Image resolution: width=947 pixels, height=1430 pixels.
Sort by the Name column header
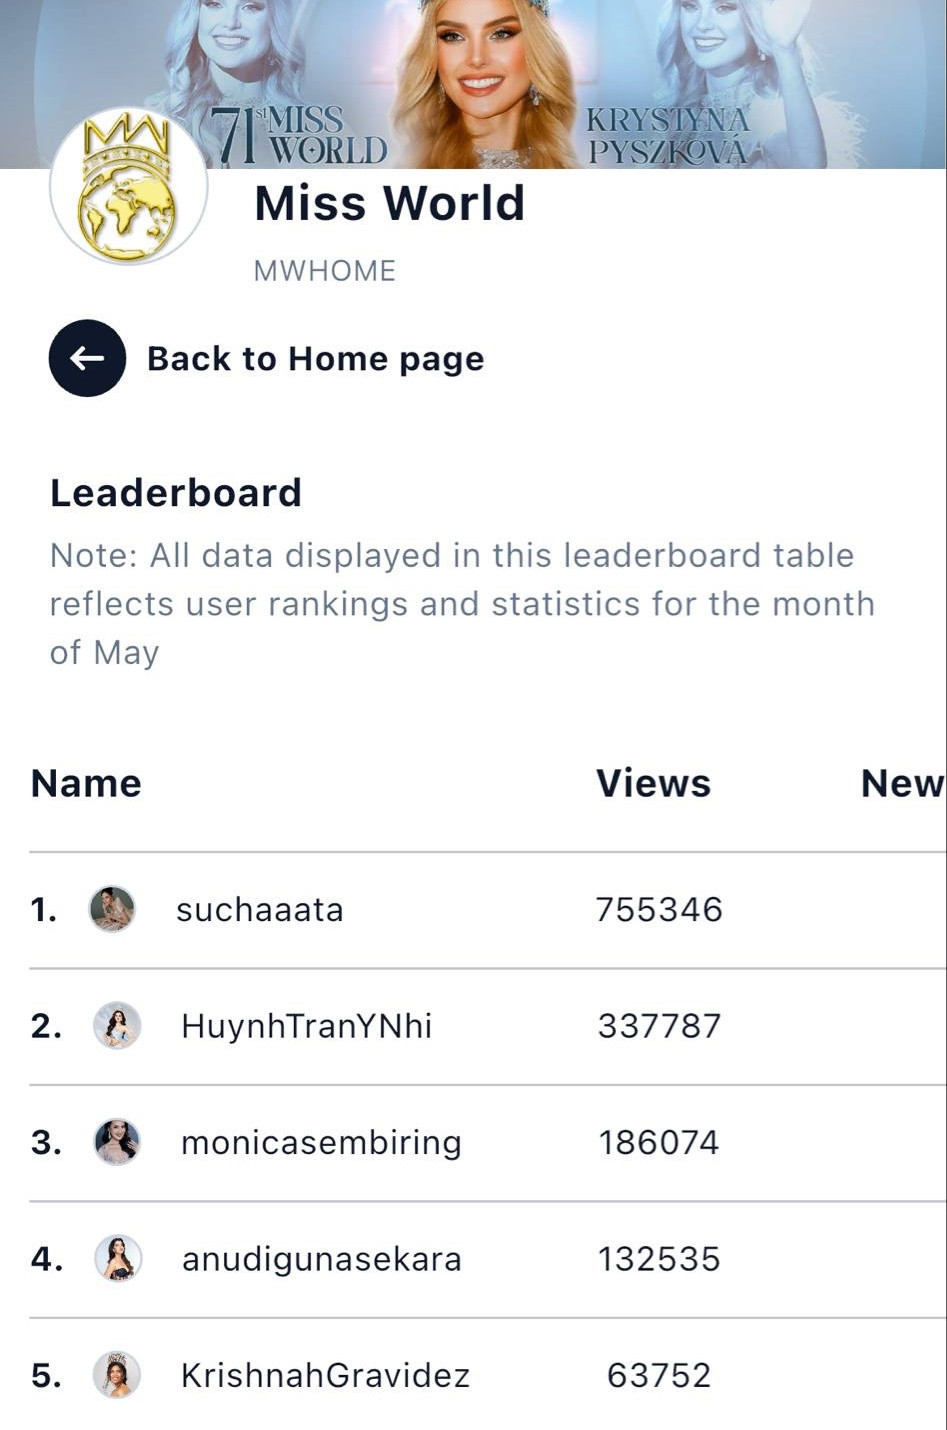coord(86,783)
